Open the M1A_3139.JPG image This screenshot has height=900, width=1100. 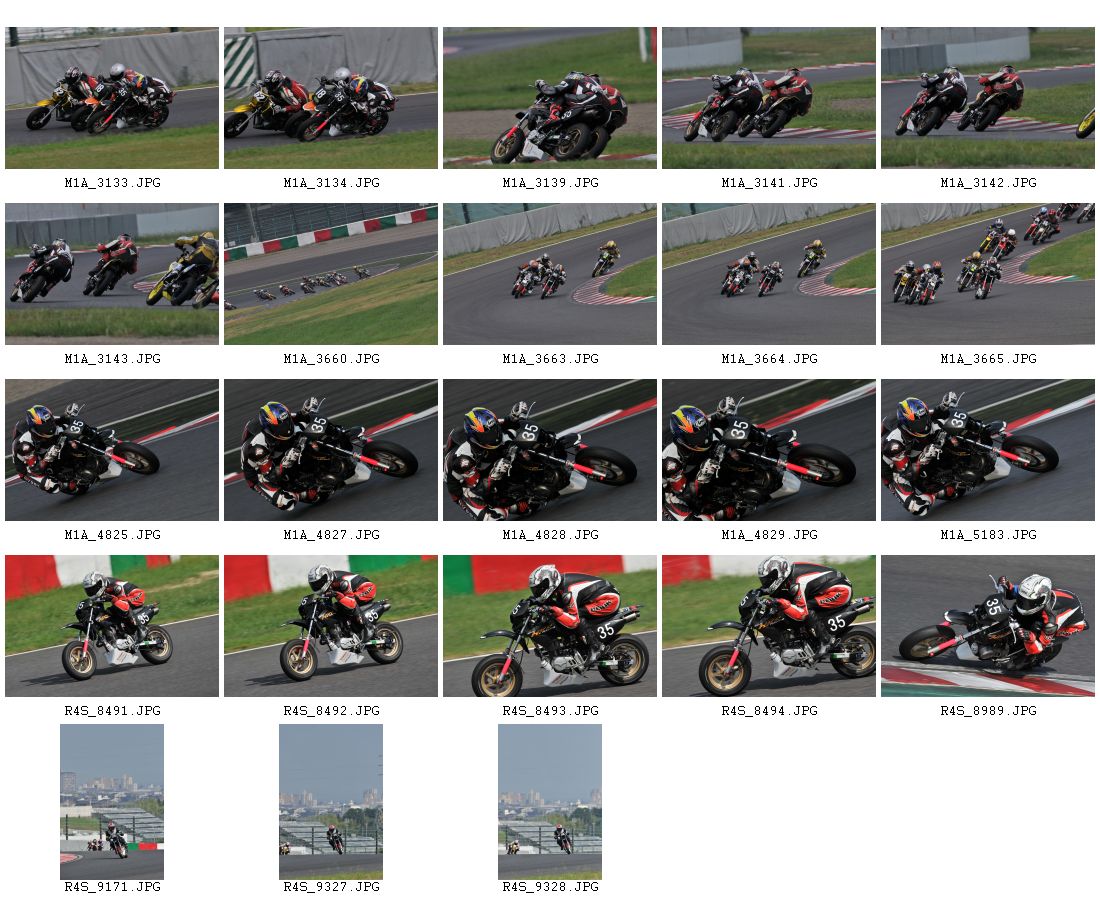coord(549,98)
